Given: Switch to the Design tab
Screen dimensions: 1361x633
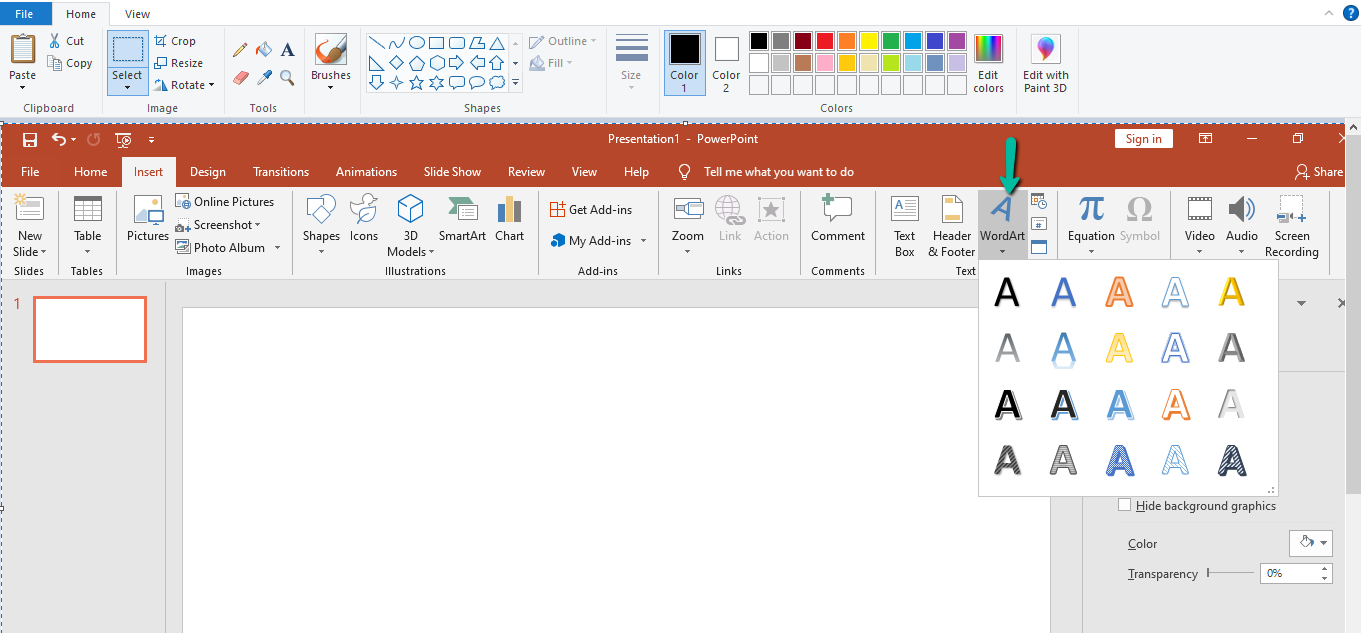Looking at the screenshot, I should pos(207,171).
